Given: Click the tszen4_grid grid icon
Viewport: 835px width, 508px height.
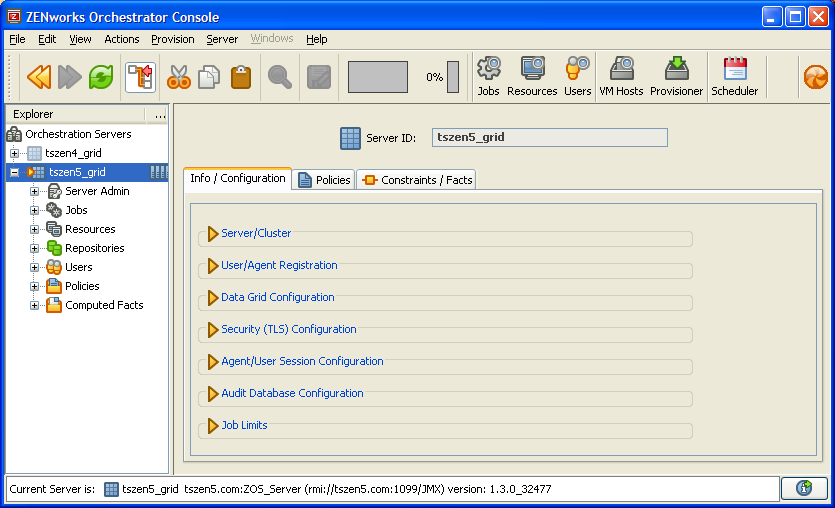Looking at the screenshot, I should coord(34,153).
